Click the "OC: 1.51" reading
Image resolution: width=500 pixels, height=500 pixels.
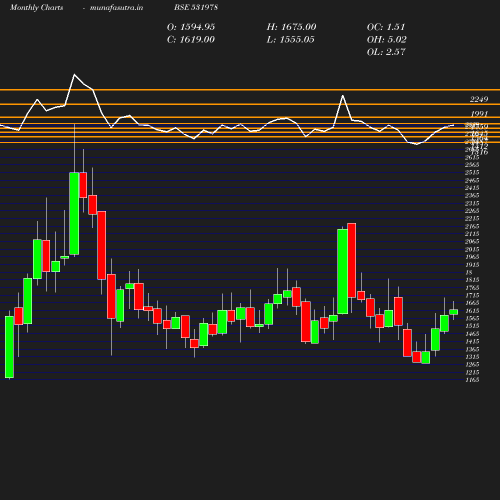pos(386,27)
